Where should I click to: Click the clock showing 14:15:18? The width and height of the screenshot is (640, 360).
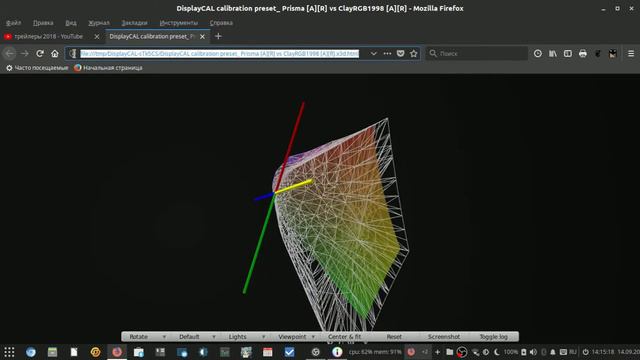point(603,352)
